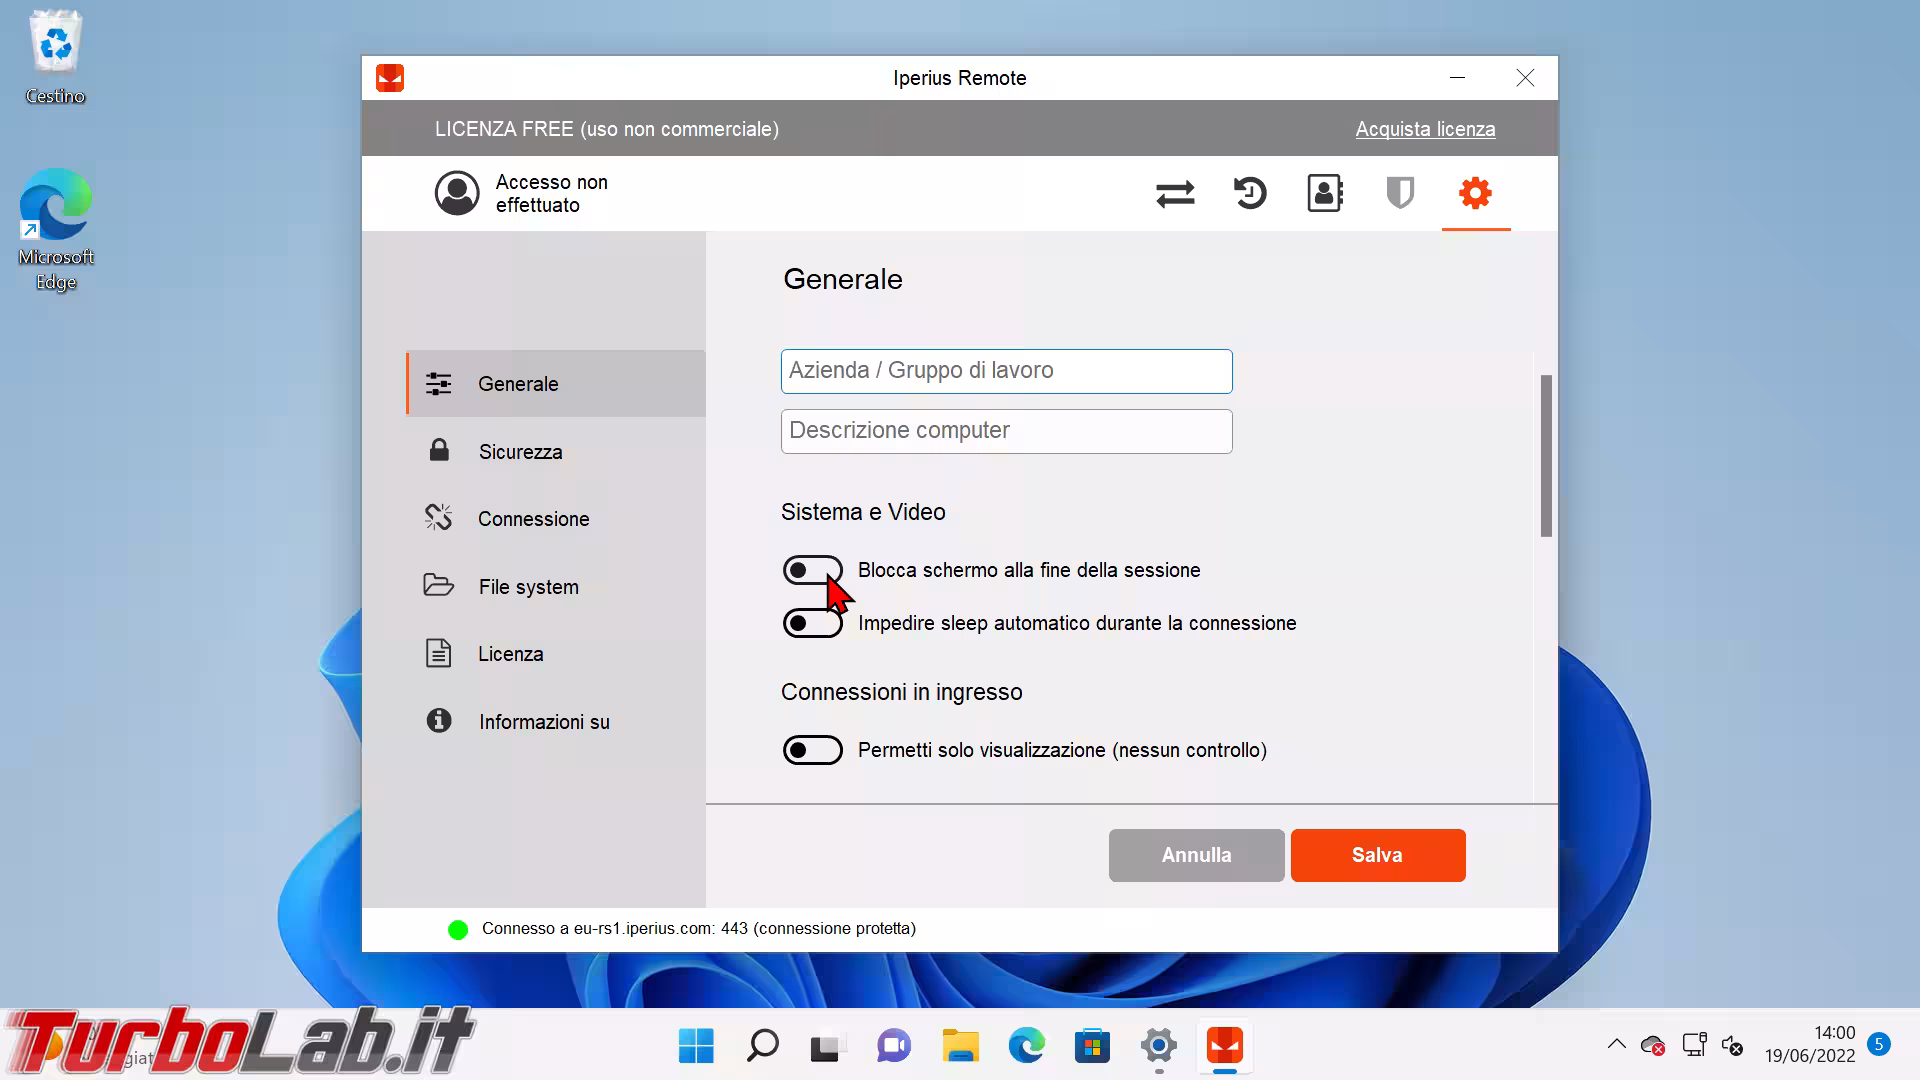
Task: Show hidden system tray icons chevron
Action: coord(1616,1045)
